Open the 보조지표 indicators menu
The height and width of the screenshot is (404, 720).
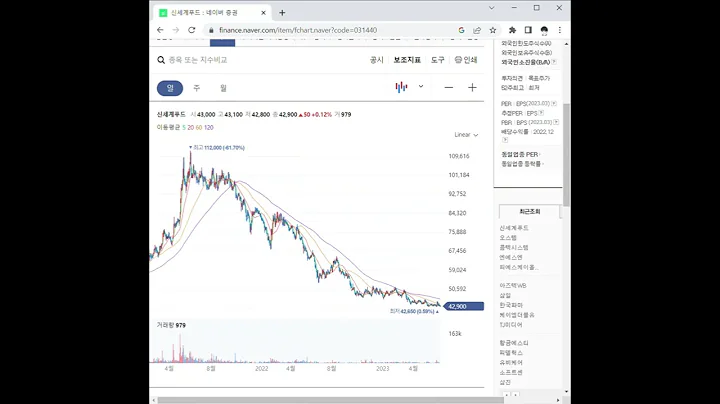(x=407, y=60)
